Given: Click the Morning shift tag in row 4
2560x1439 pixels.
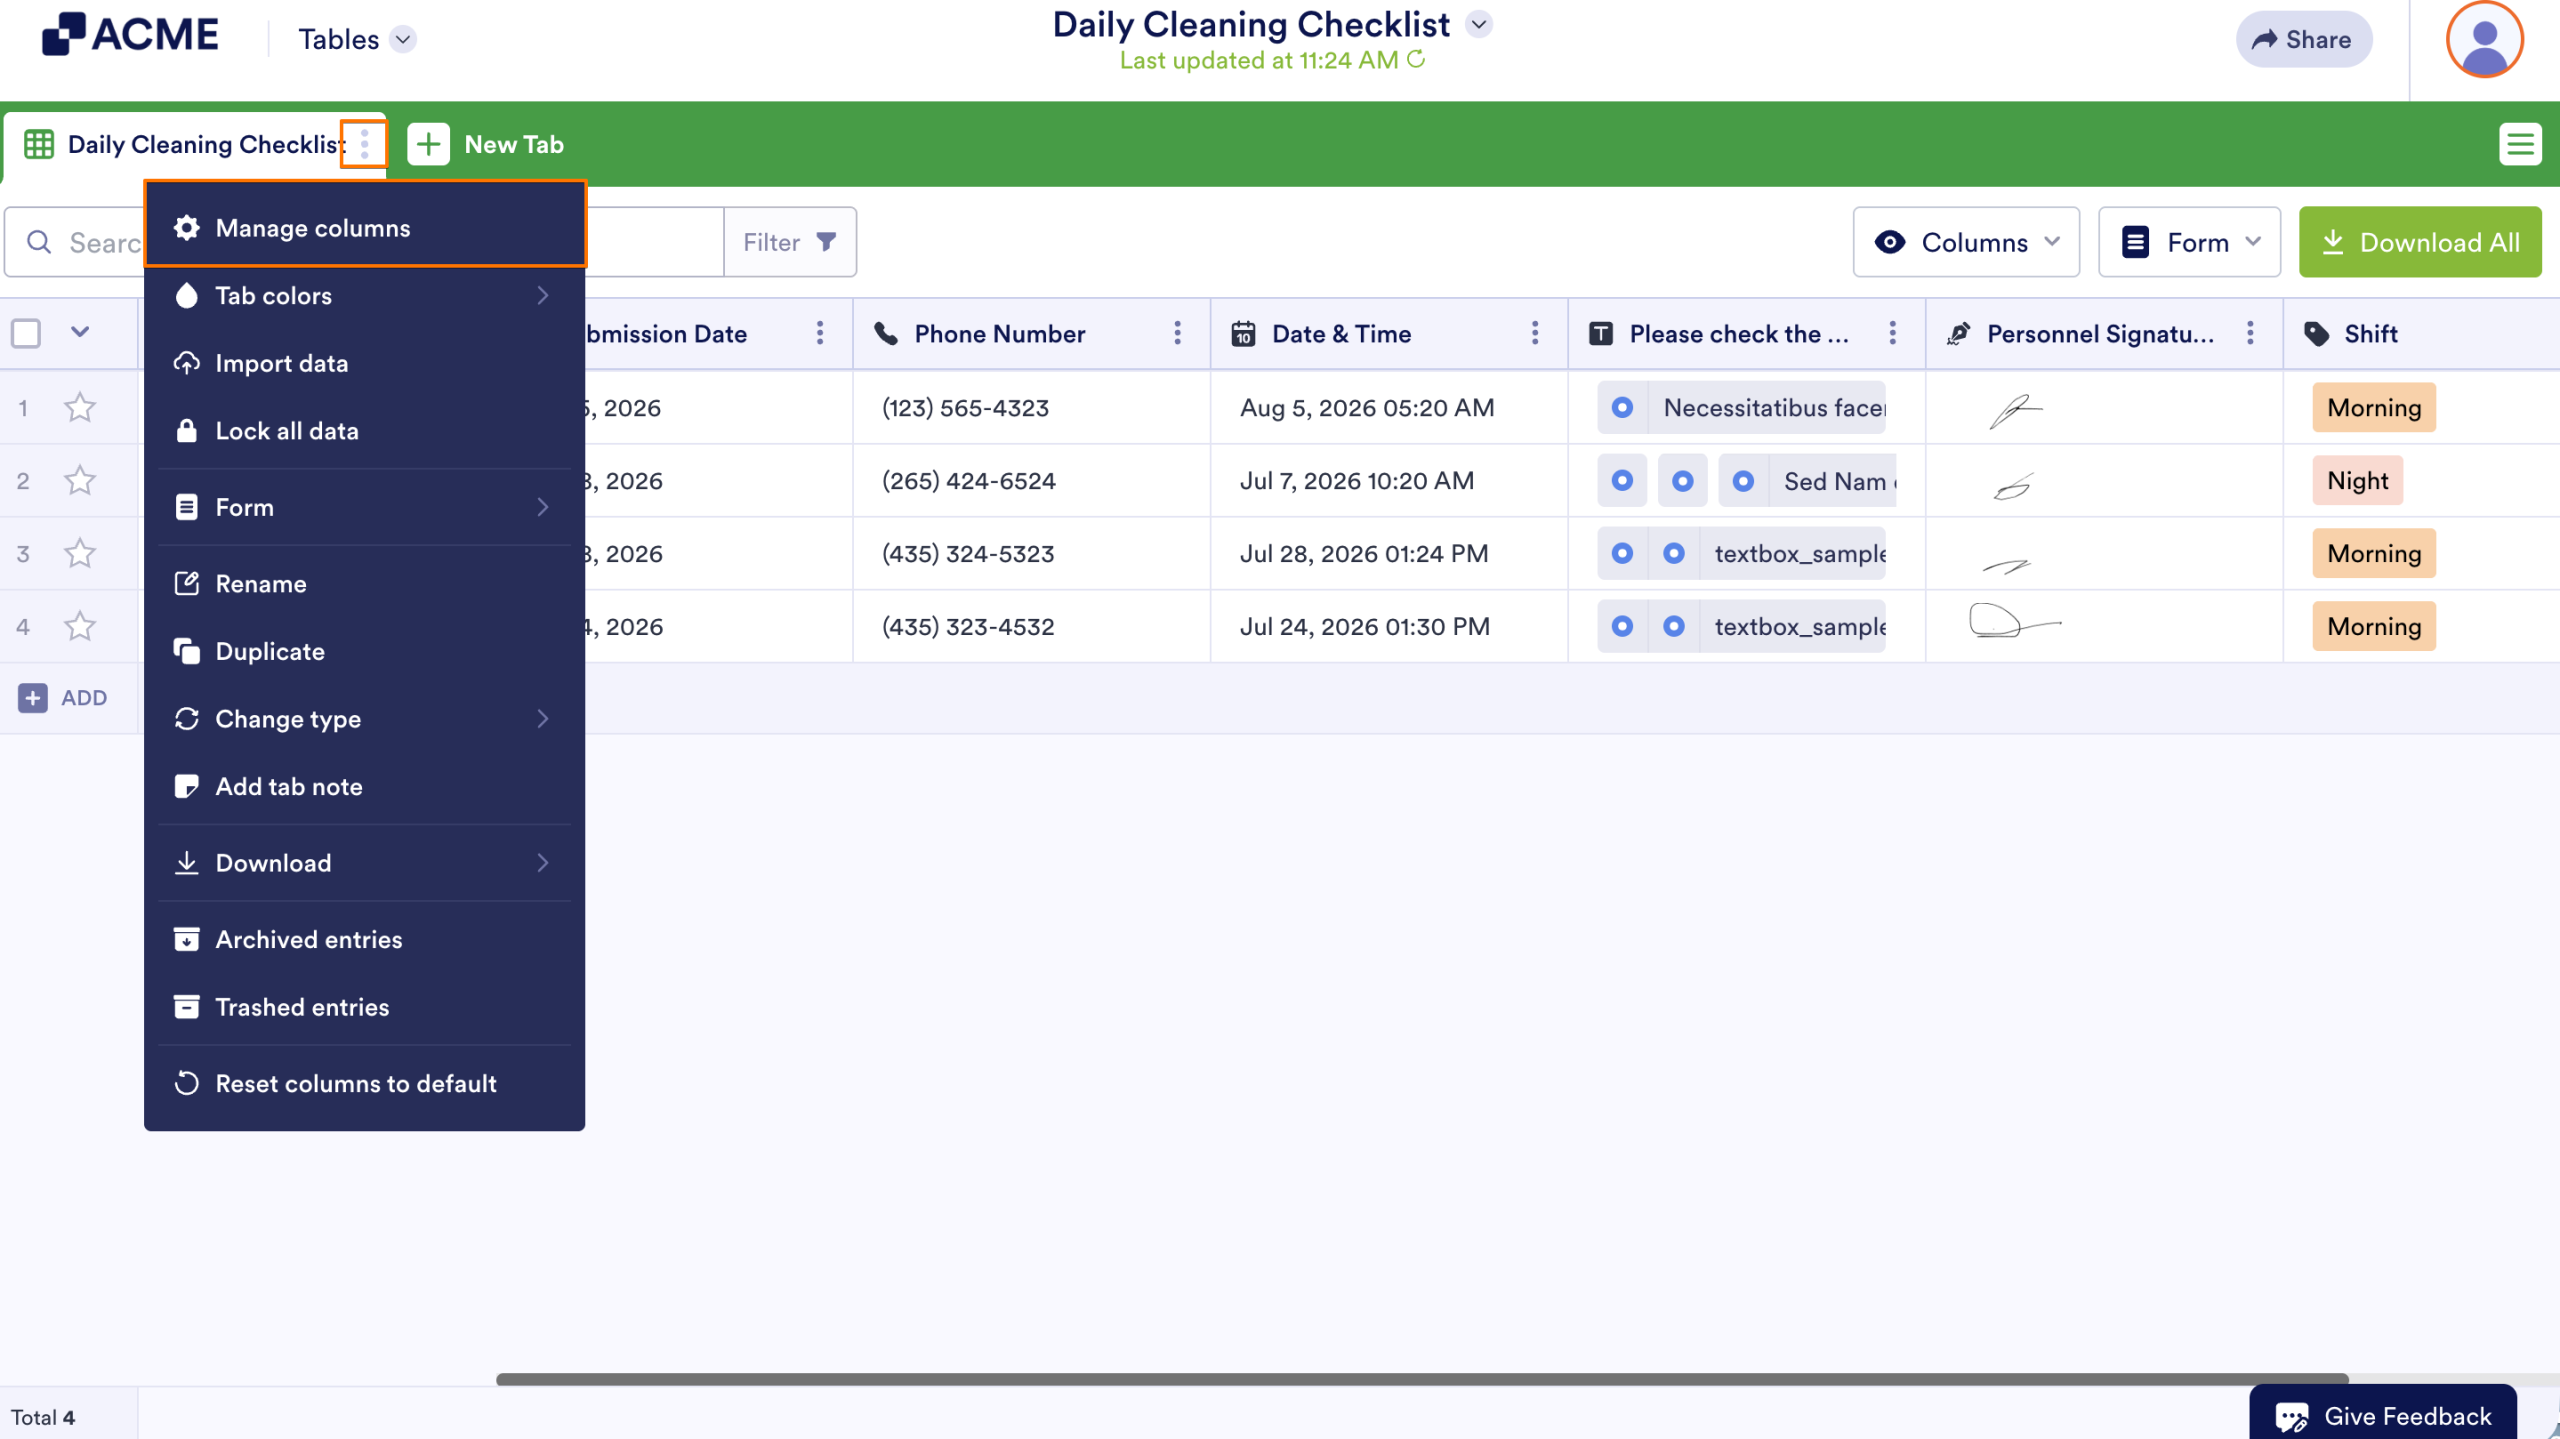Looking at the screenshot, I should pyautogui.click(x=2374, y=627).
